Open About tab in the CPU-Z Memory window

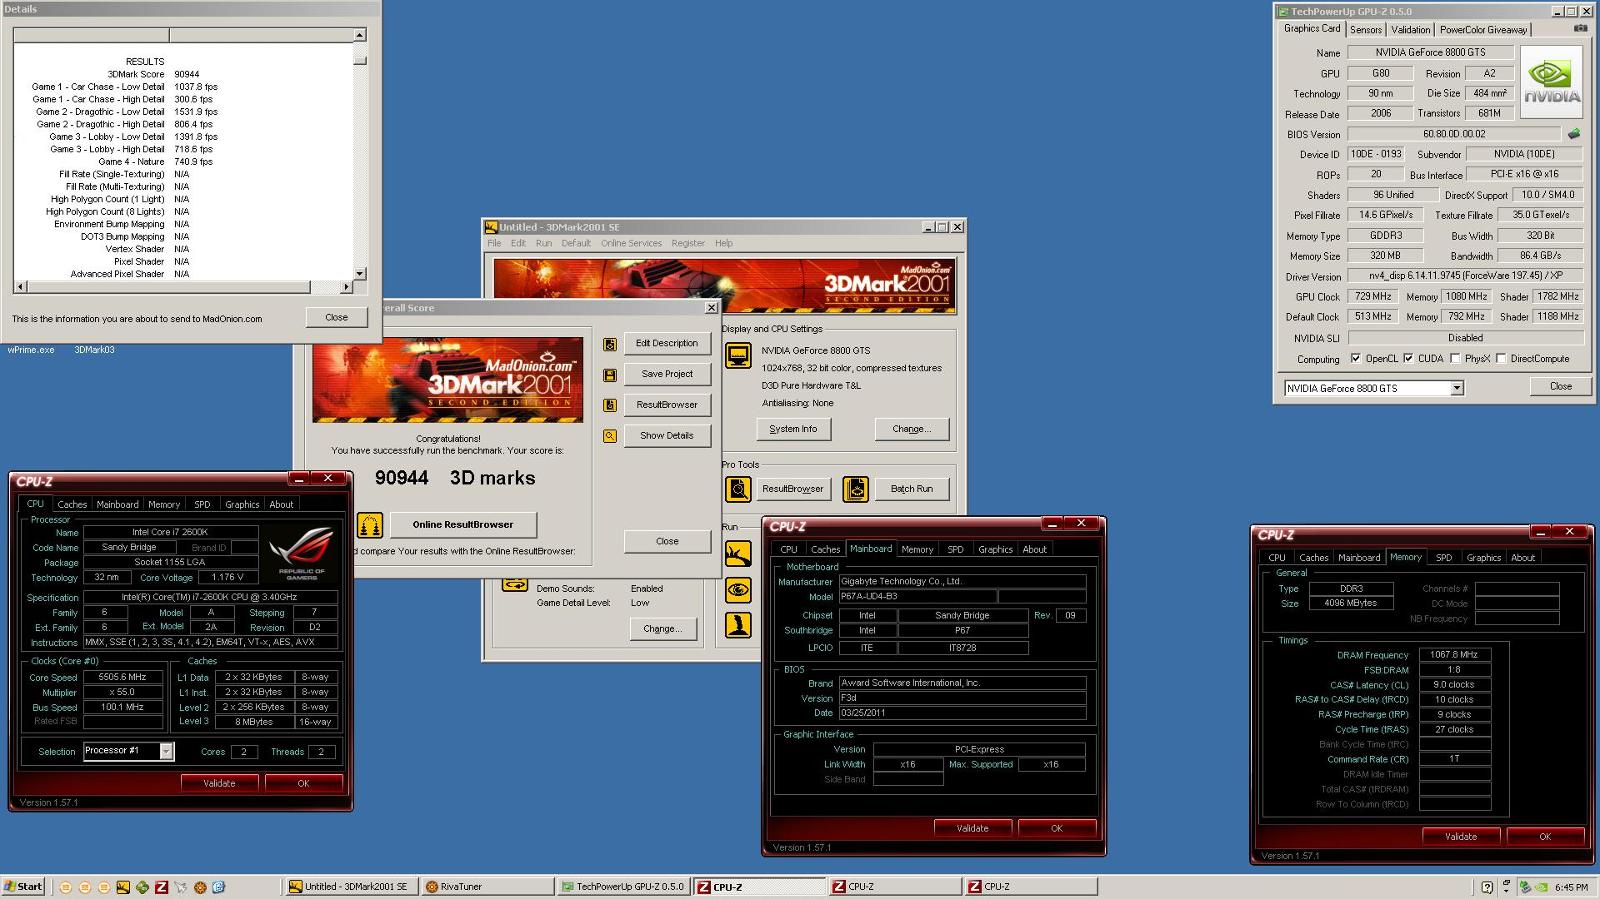pos(1523,558)
